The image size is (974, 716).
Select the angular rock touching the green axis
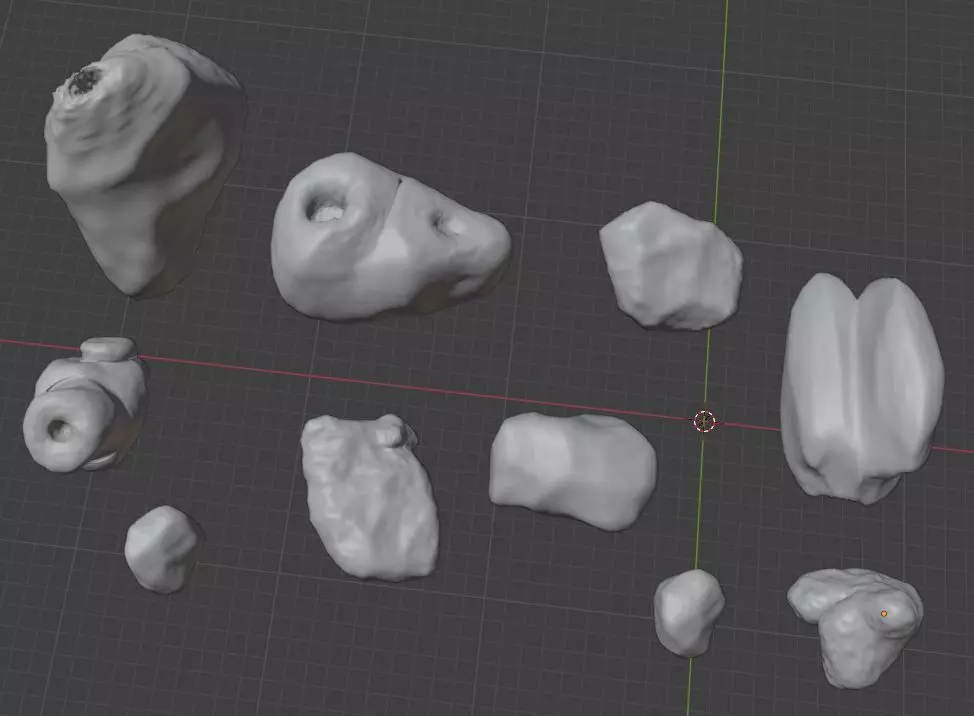point(671,266)
